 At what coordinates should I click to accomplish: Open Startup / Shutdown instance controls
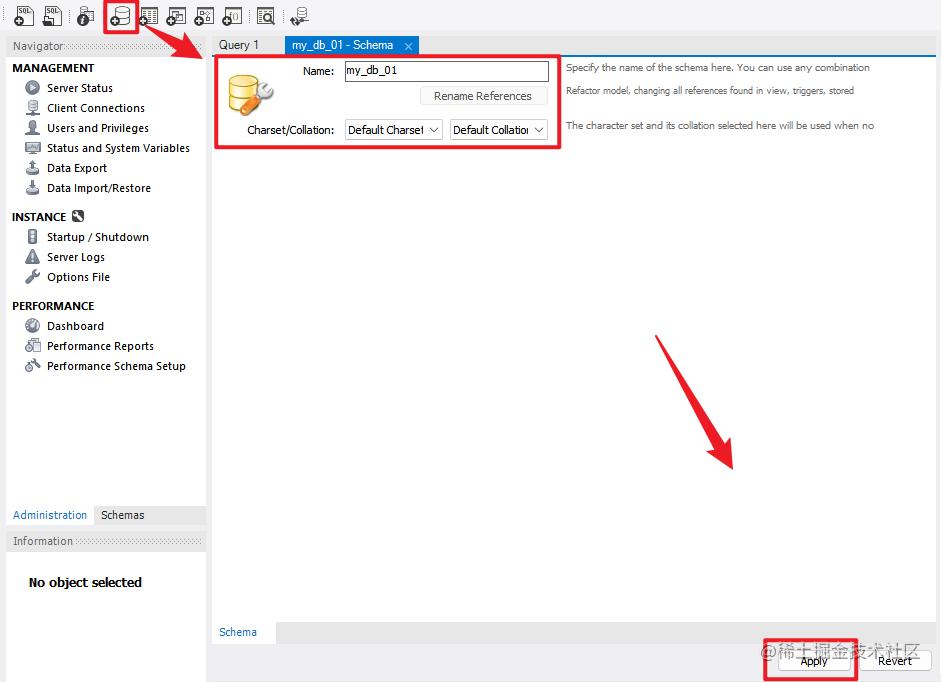tap(95, 237)
